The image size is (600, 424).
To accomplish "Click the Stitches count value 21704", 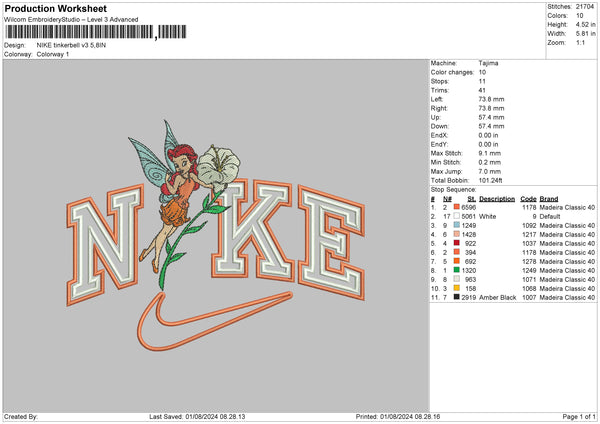I will [x=585, y=6].
